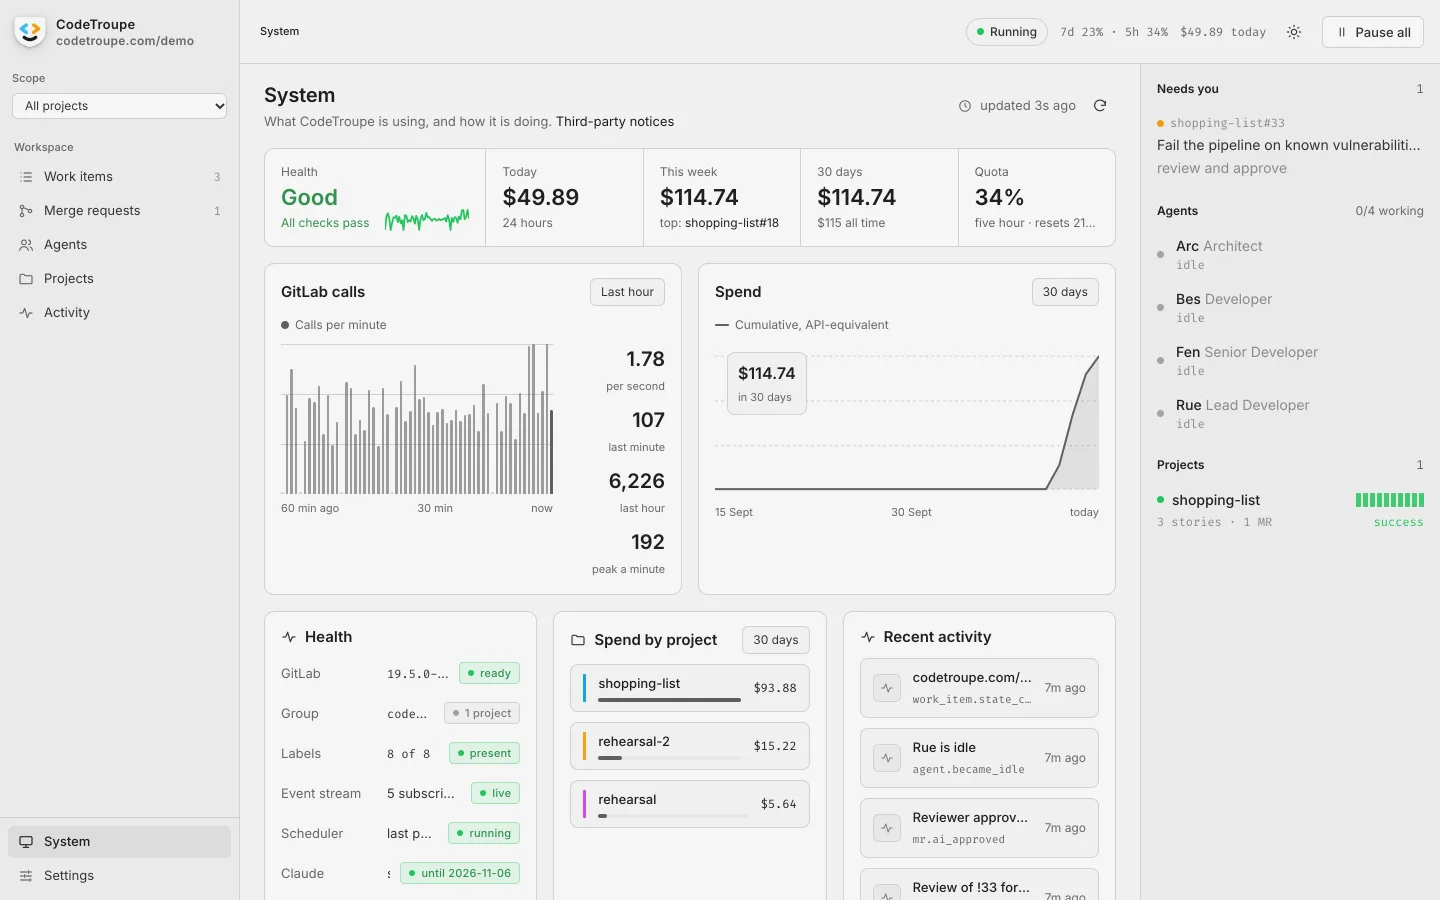Open the Agents page
The image size is (1440, 900).
[120, 245]
